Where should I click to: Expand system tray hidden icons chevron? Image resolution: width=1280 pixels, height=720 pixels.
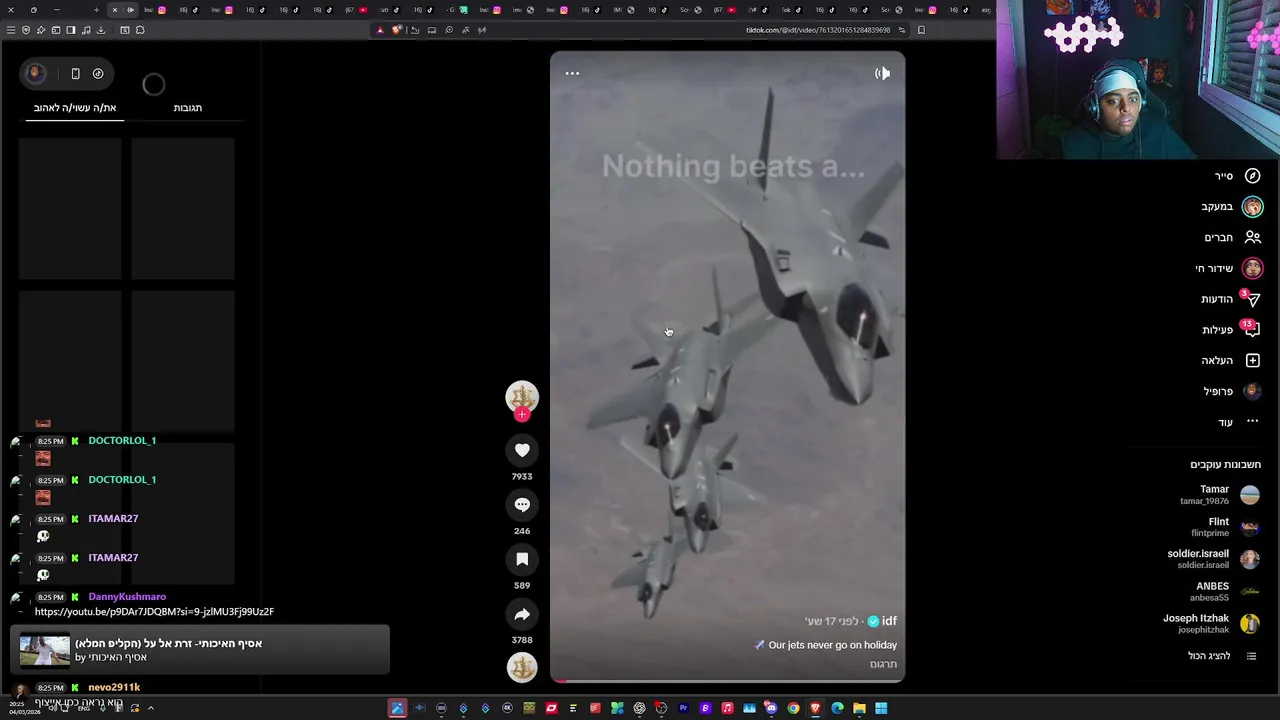click(x=150, y=708)
